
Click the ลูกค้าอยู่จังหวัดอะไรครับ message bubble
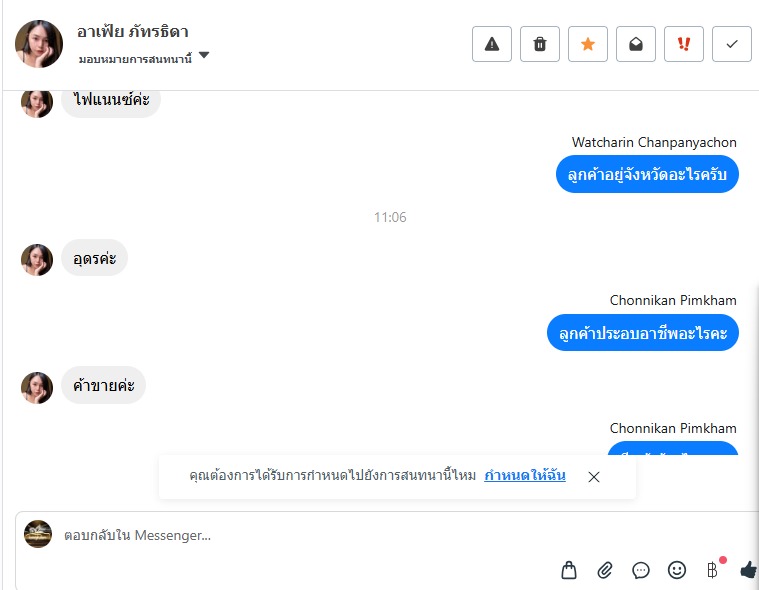click(x=647, y=174)
